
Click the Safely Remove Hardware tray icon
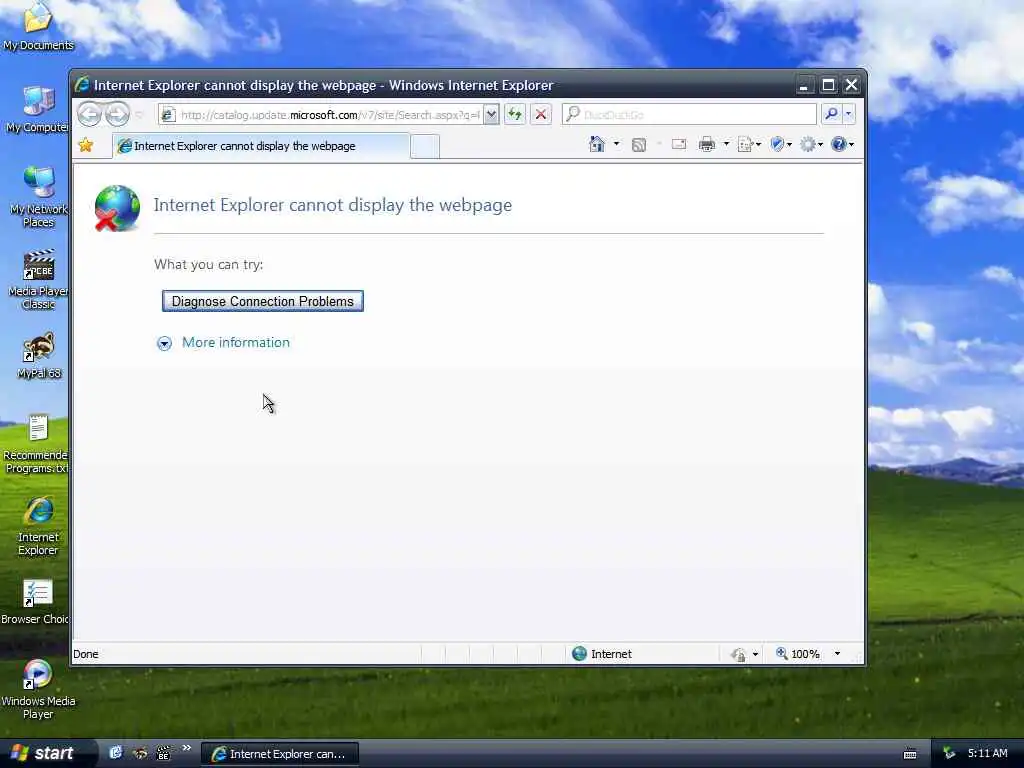[949, 754]
